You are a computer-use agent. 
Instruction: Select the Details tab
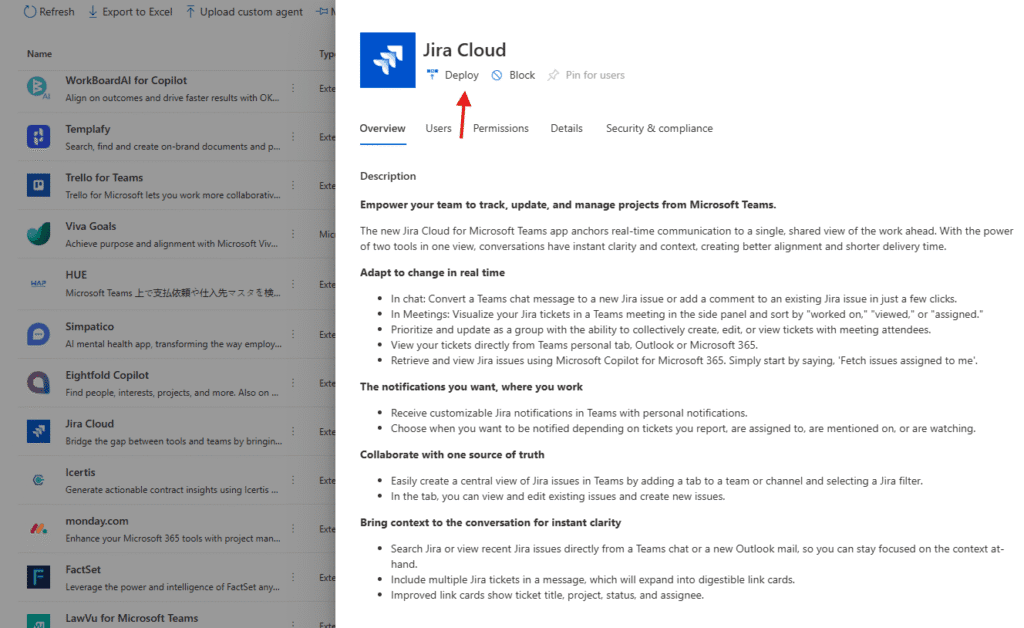click(566, 128)
